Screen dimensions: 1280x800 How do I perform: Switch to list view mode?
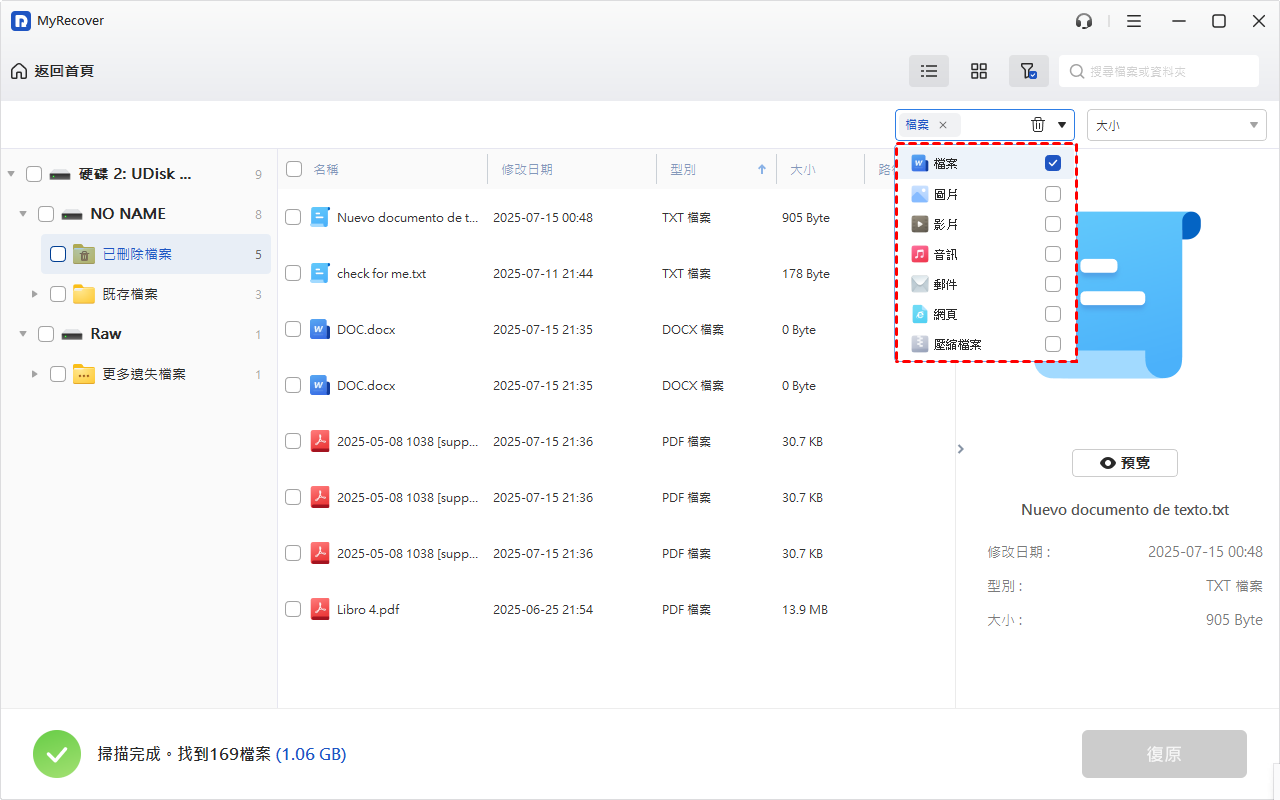(929, 71)
